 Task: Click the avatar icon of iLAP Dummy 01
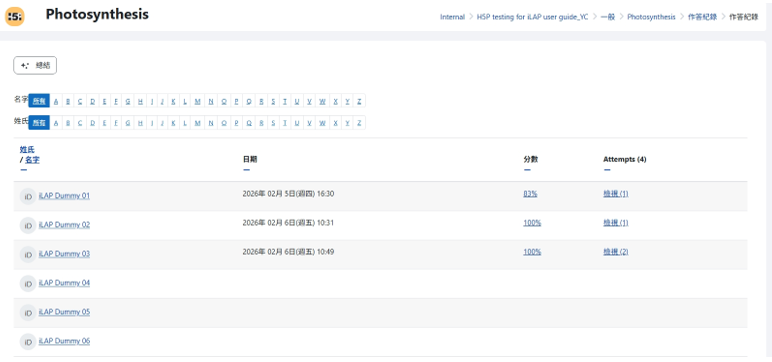pos(28,196)
